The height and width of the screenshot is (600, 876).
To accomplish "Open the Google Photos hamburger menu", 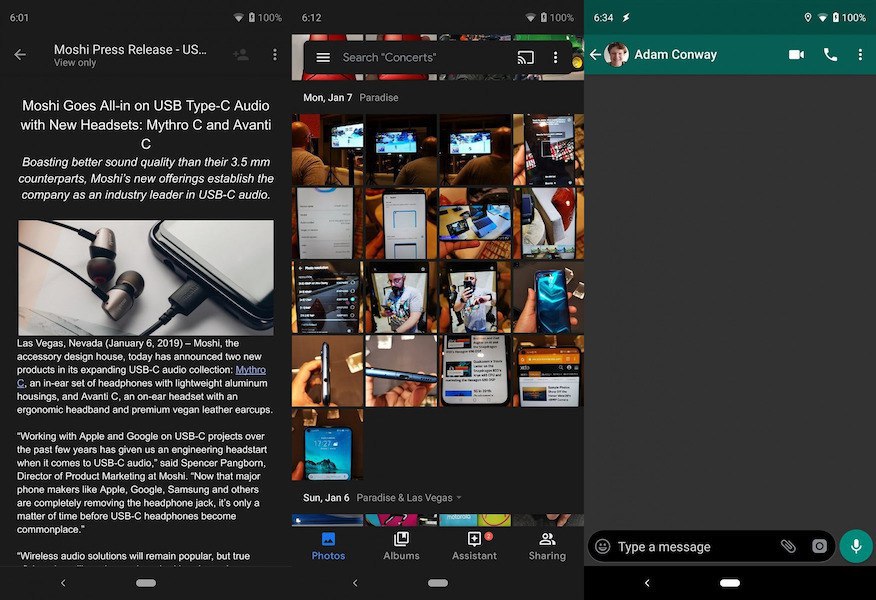I will [323, 58].
